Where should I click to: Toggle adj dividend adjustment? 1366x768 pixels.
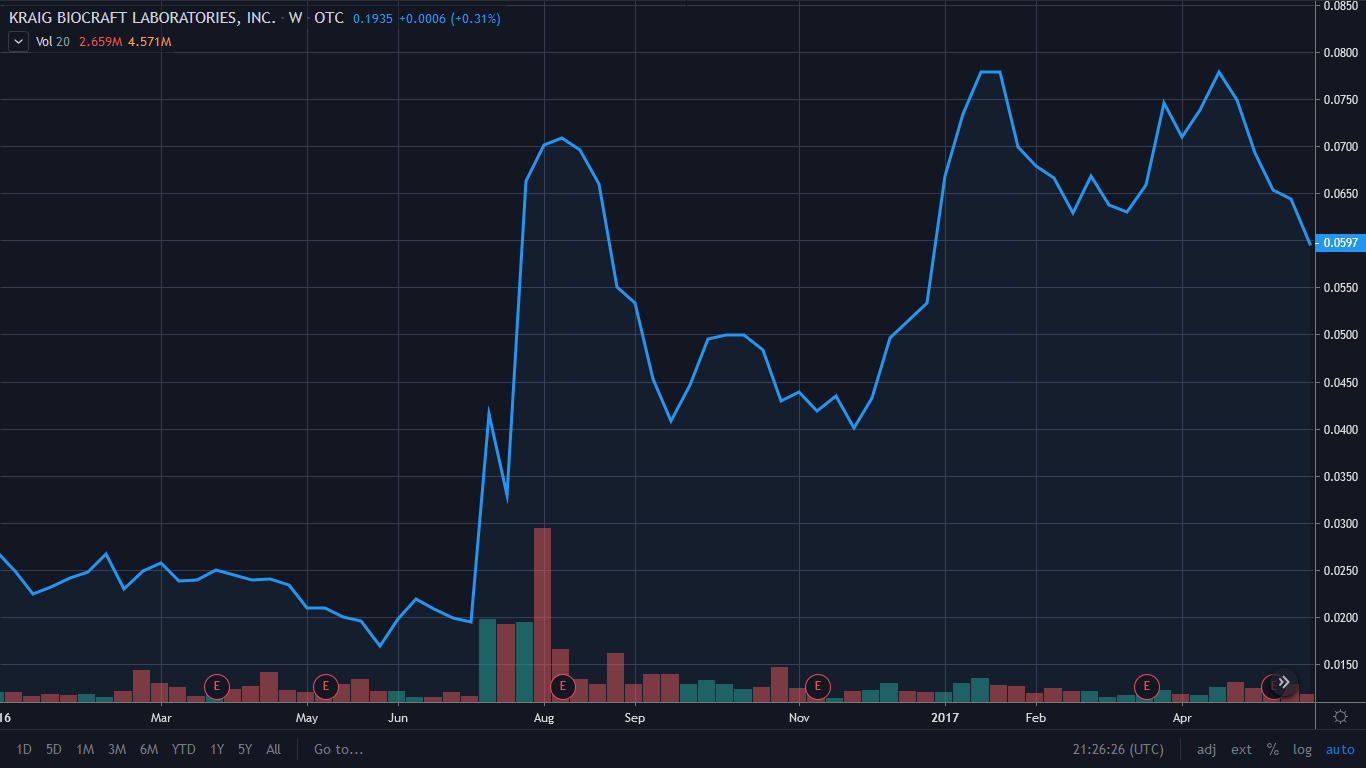1207,749
